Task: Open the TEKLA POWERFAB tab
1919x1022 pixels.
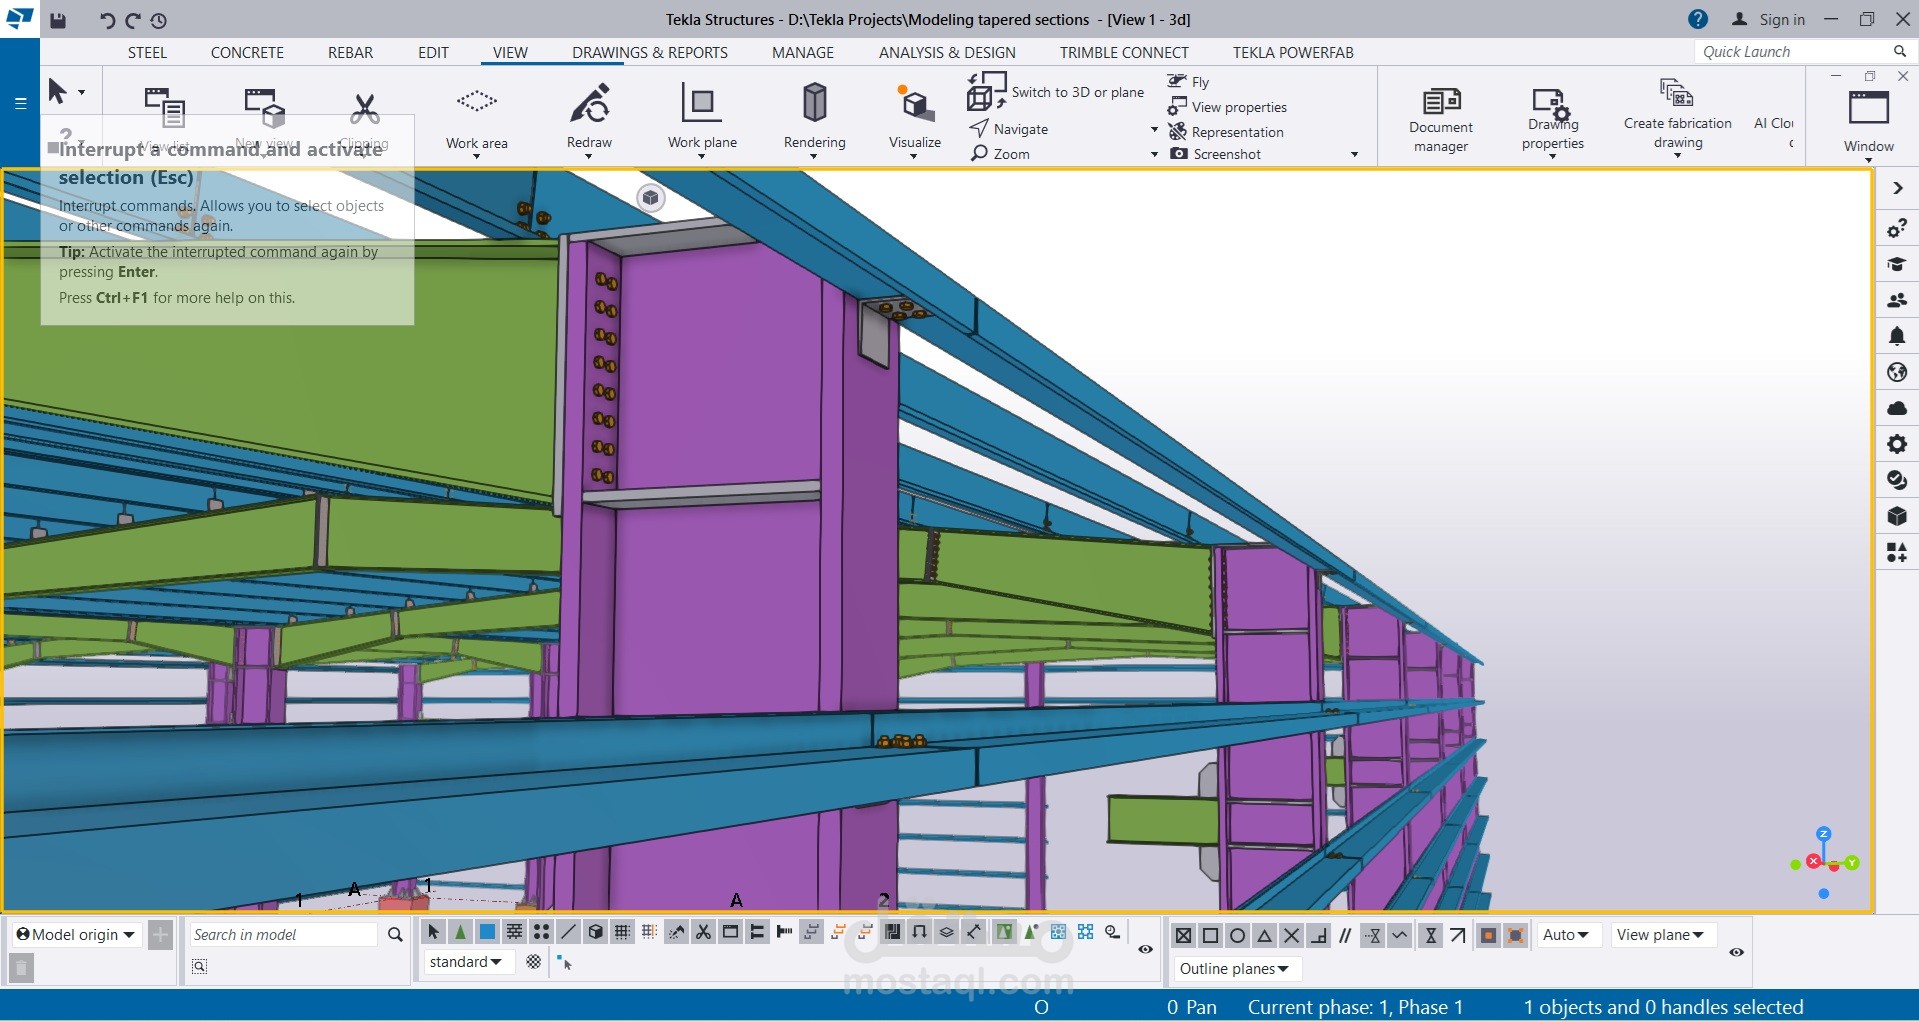Action: (x=1293, y=53)
